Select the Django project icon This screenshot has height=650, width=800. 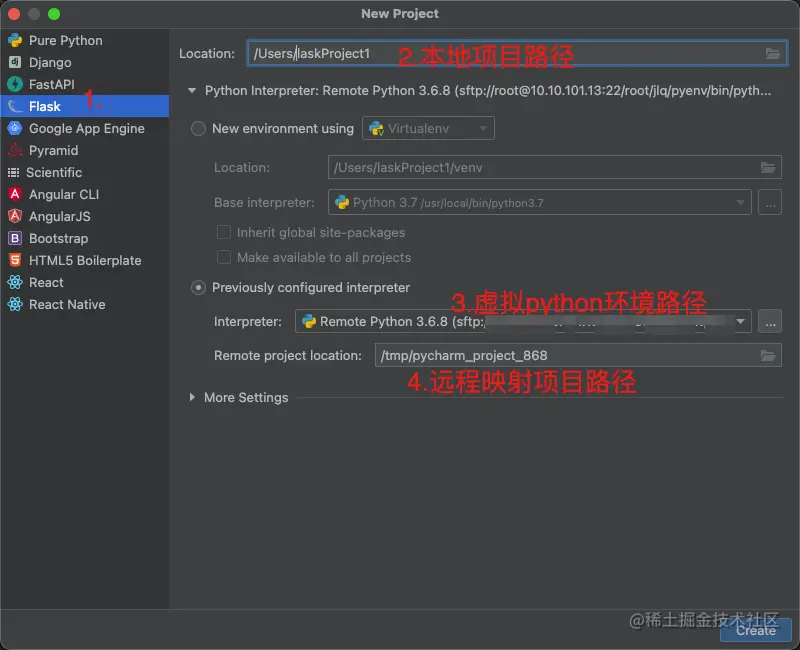click(15, 62)
